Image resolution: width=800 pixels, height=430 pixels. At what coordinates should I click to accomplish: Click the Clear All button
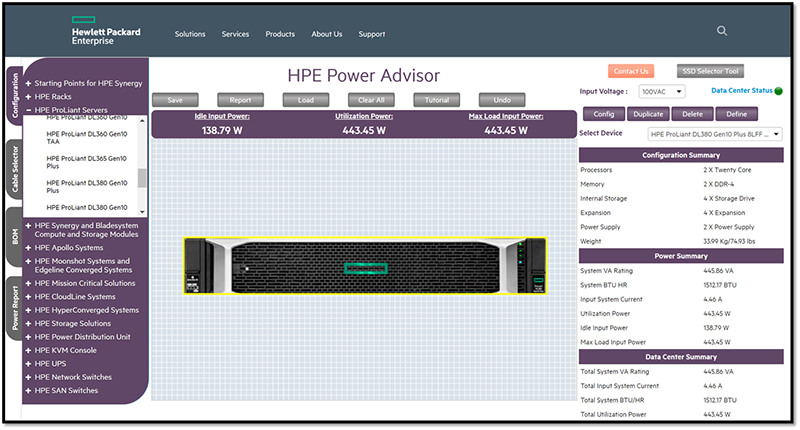coord(371,100)
